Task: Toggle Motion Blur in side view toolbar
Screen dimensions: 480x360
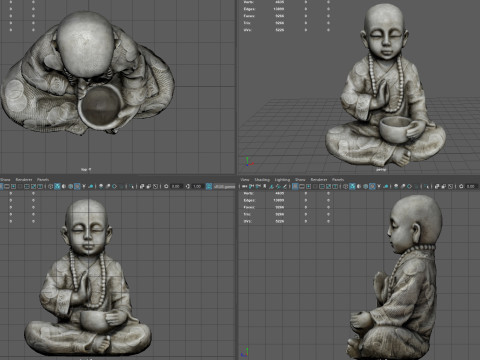Action: pos(403,186)
